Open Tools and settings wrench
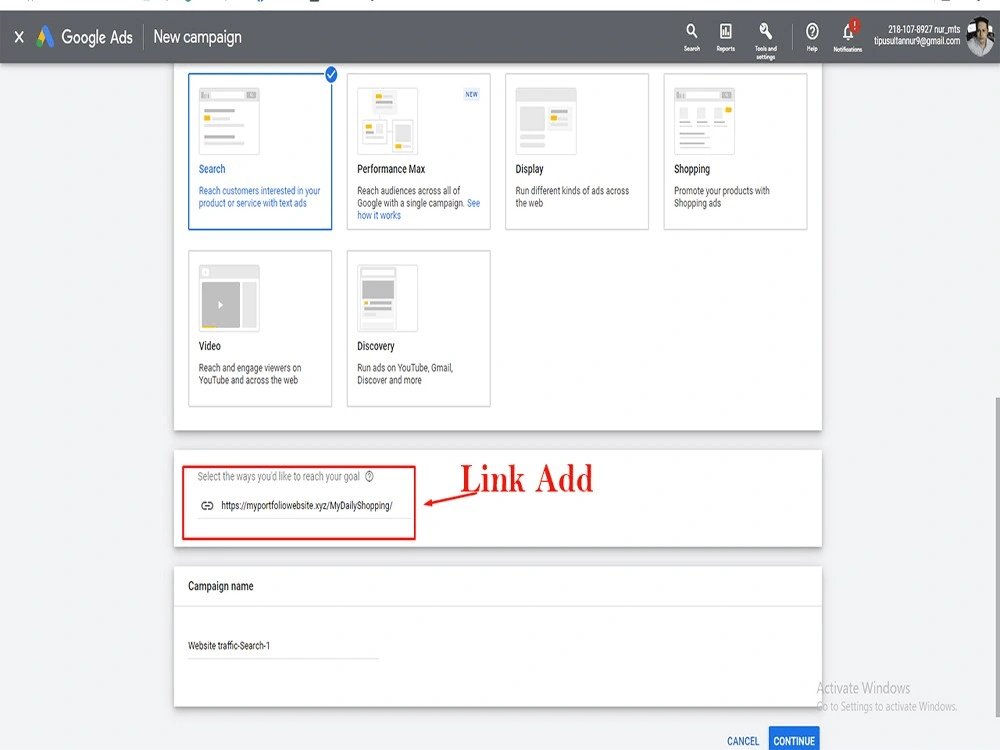 tap(765, 41)
